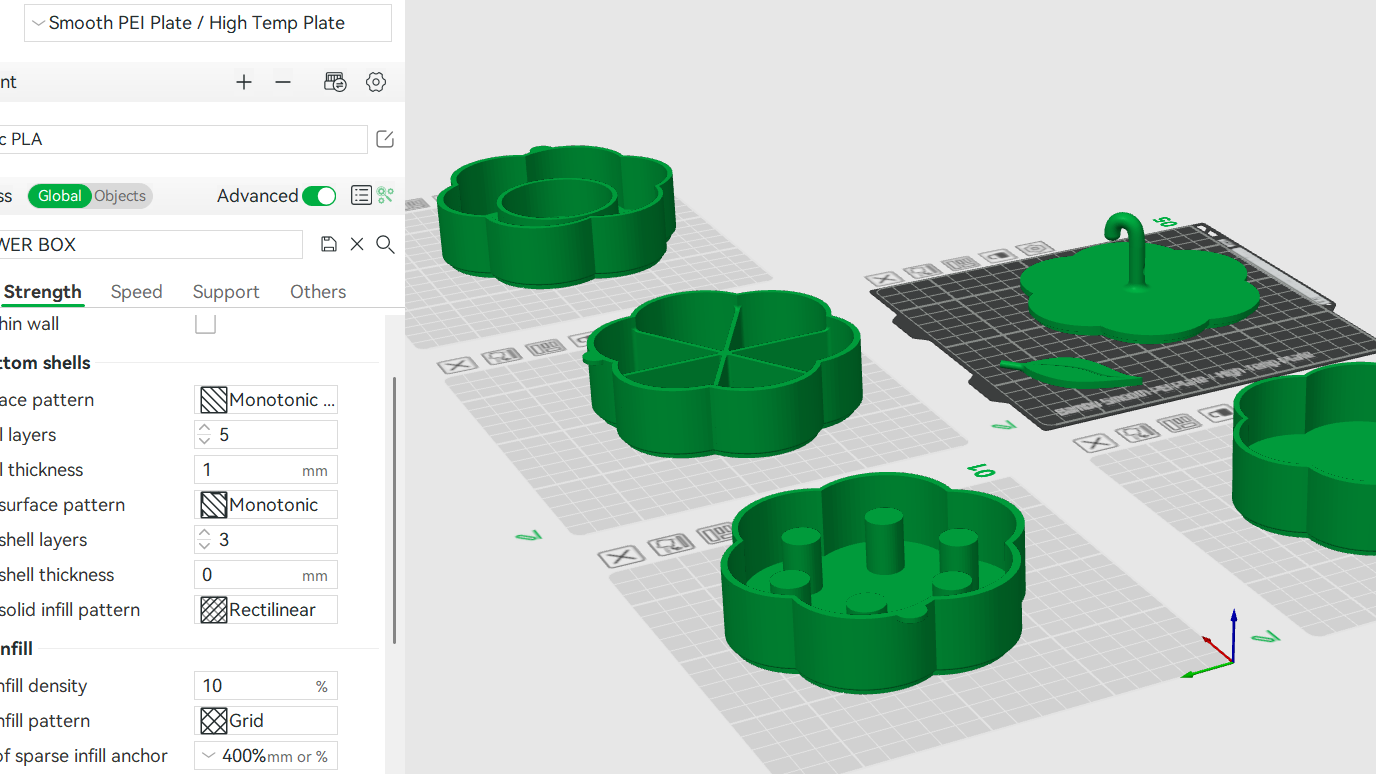Save the process preset with disk icon
Image resolution: width=1376 pixels, height=774 pixels.
coord(329,244)
